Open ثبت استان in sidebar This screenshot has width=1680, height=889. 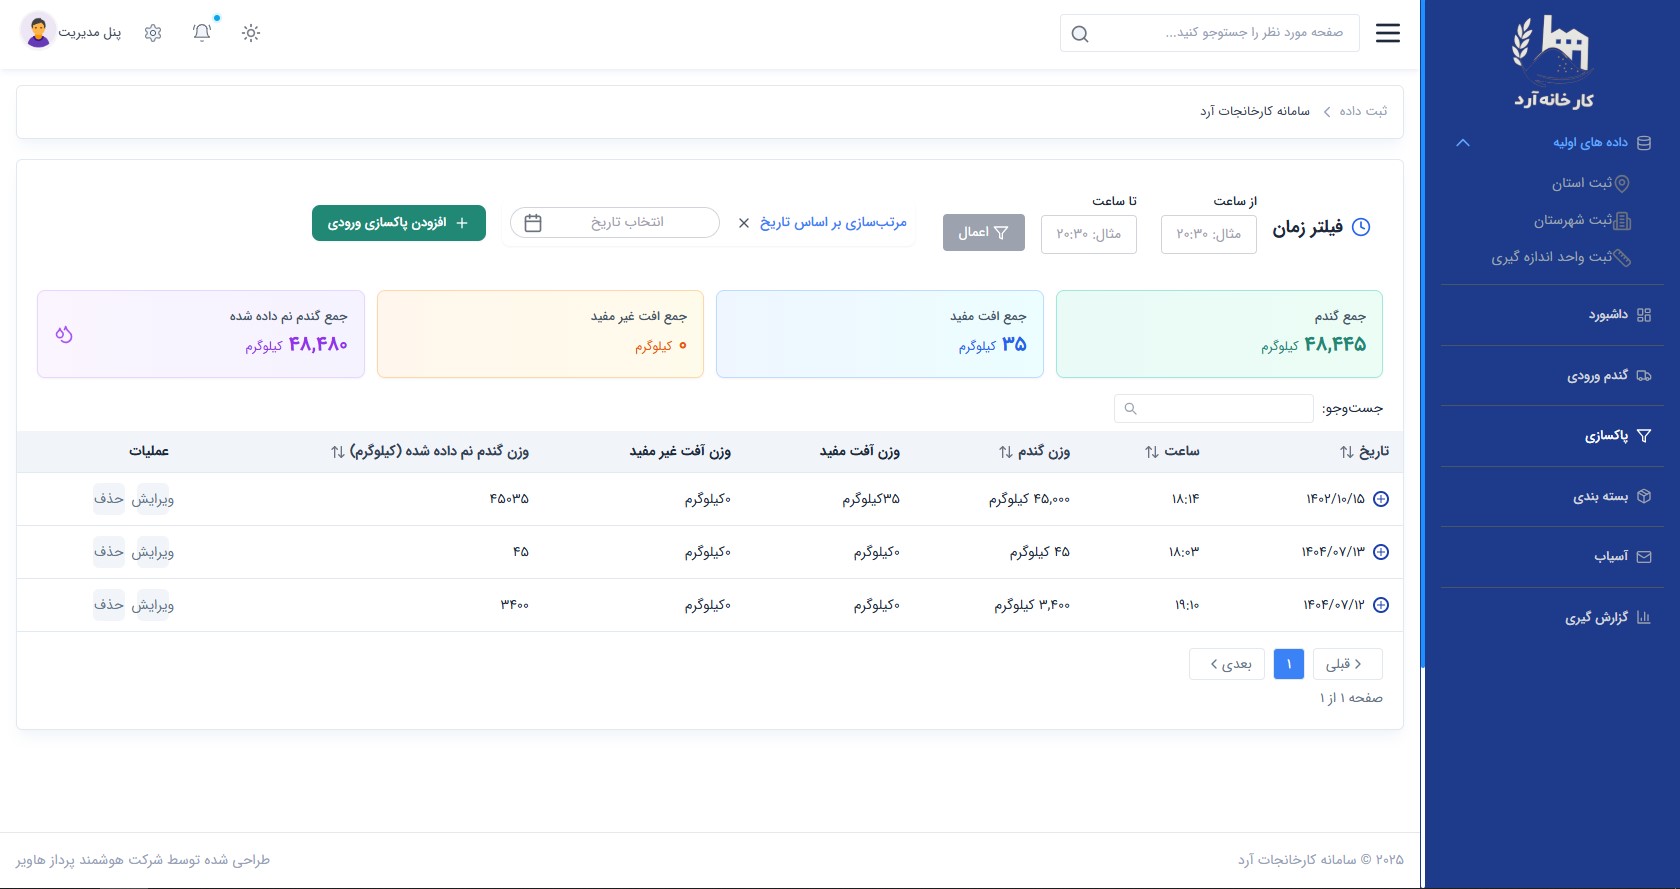click(1591, 183)
